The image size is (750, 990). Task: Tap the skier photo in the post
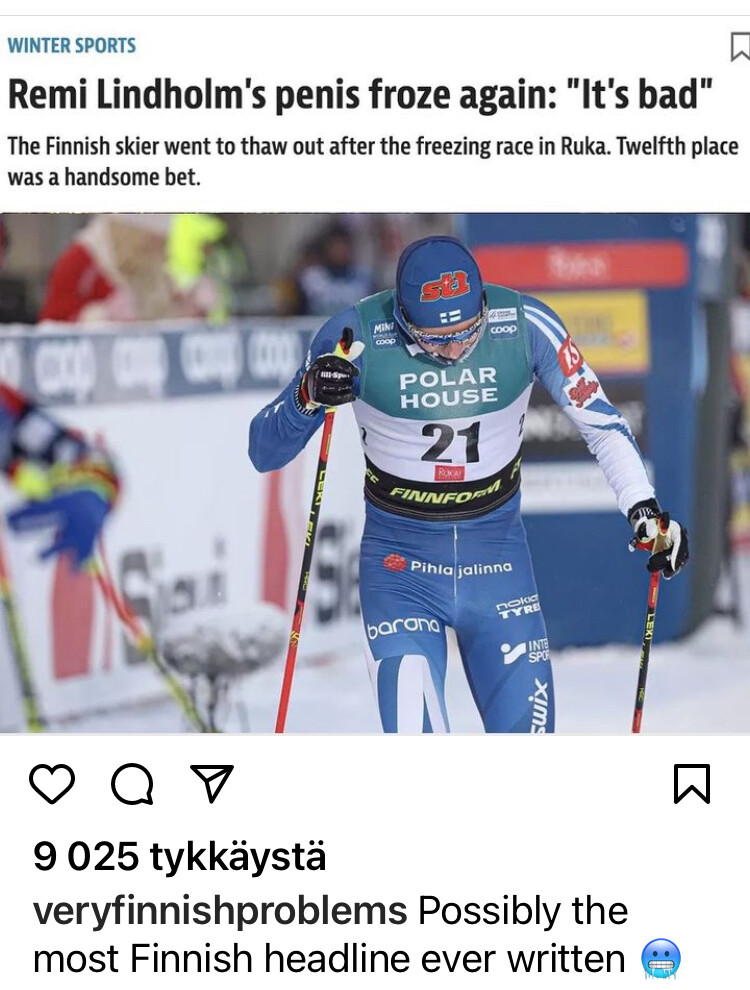pos(375,474)
